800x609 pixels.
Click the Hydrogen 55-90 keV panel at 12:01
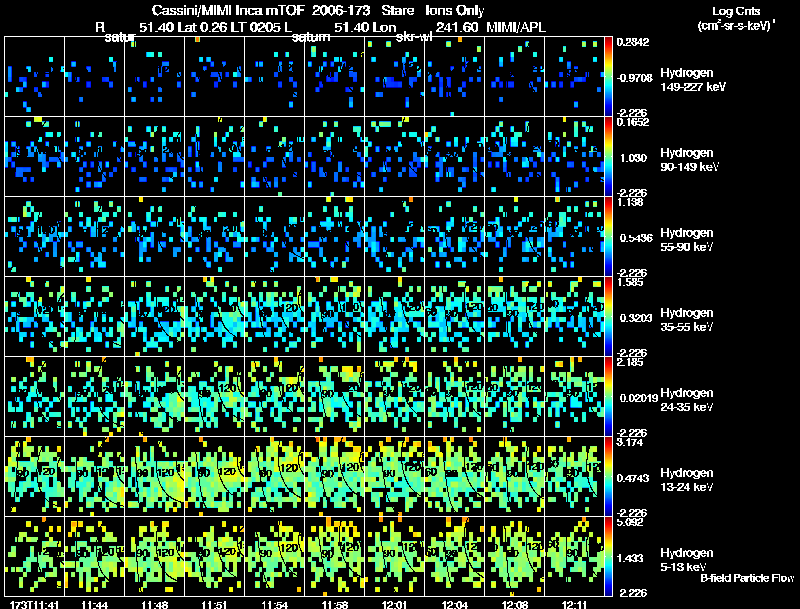(394, 237)
